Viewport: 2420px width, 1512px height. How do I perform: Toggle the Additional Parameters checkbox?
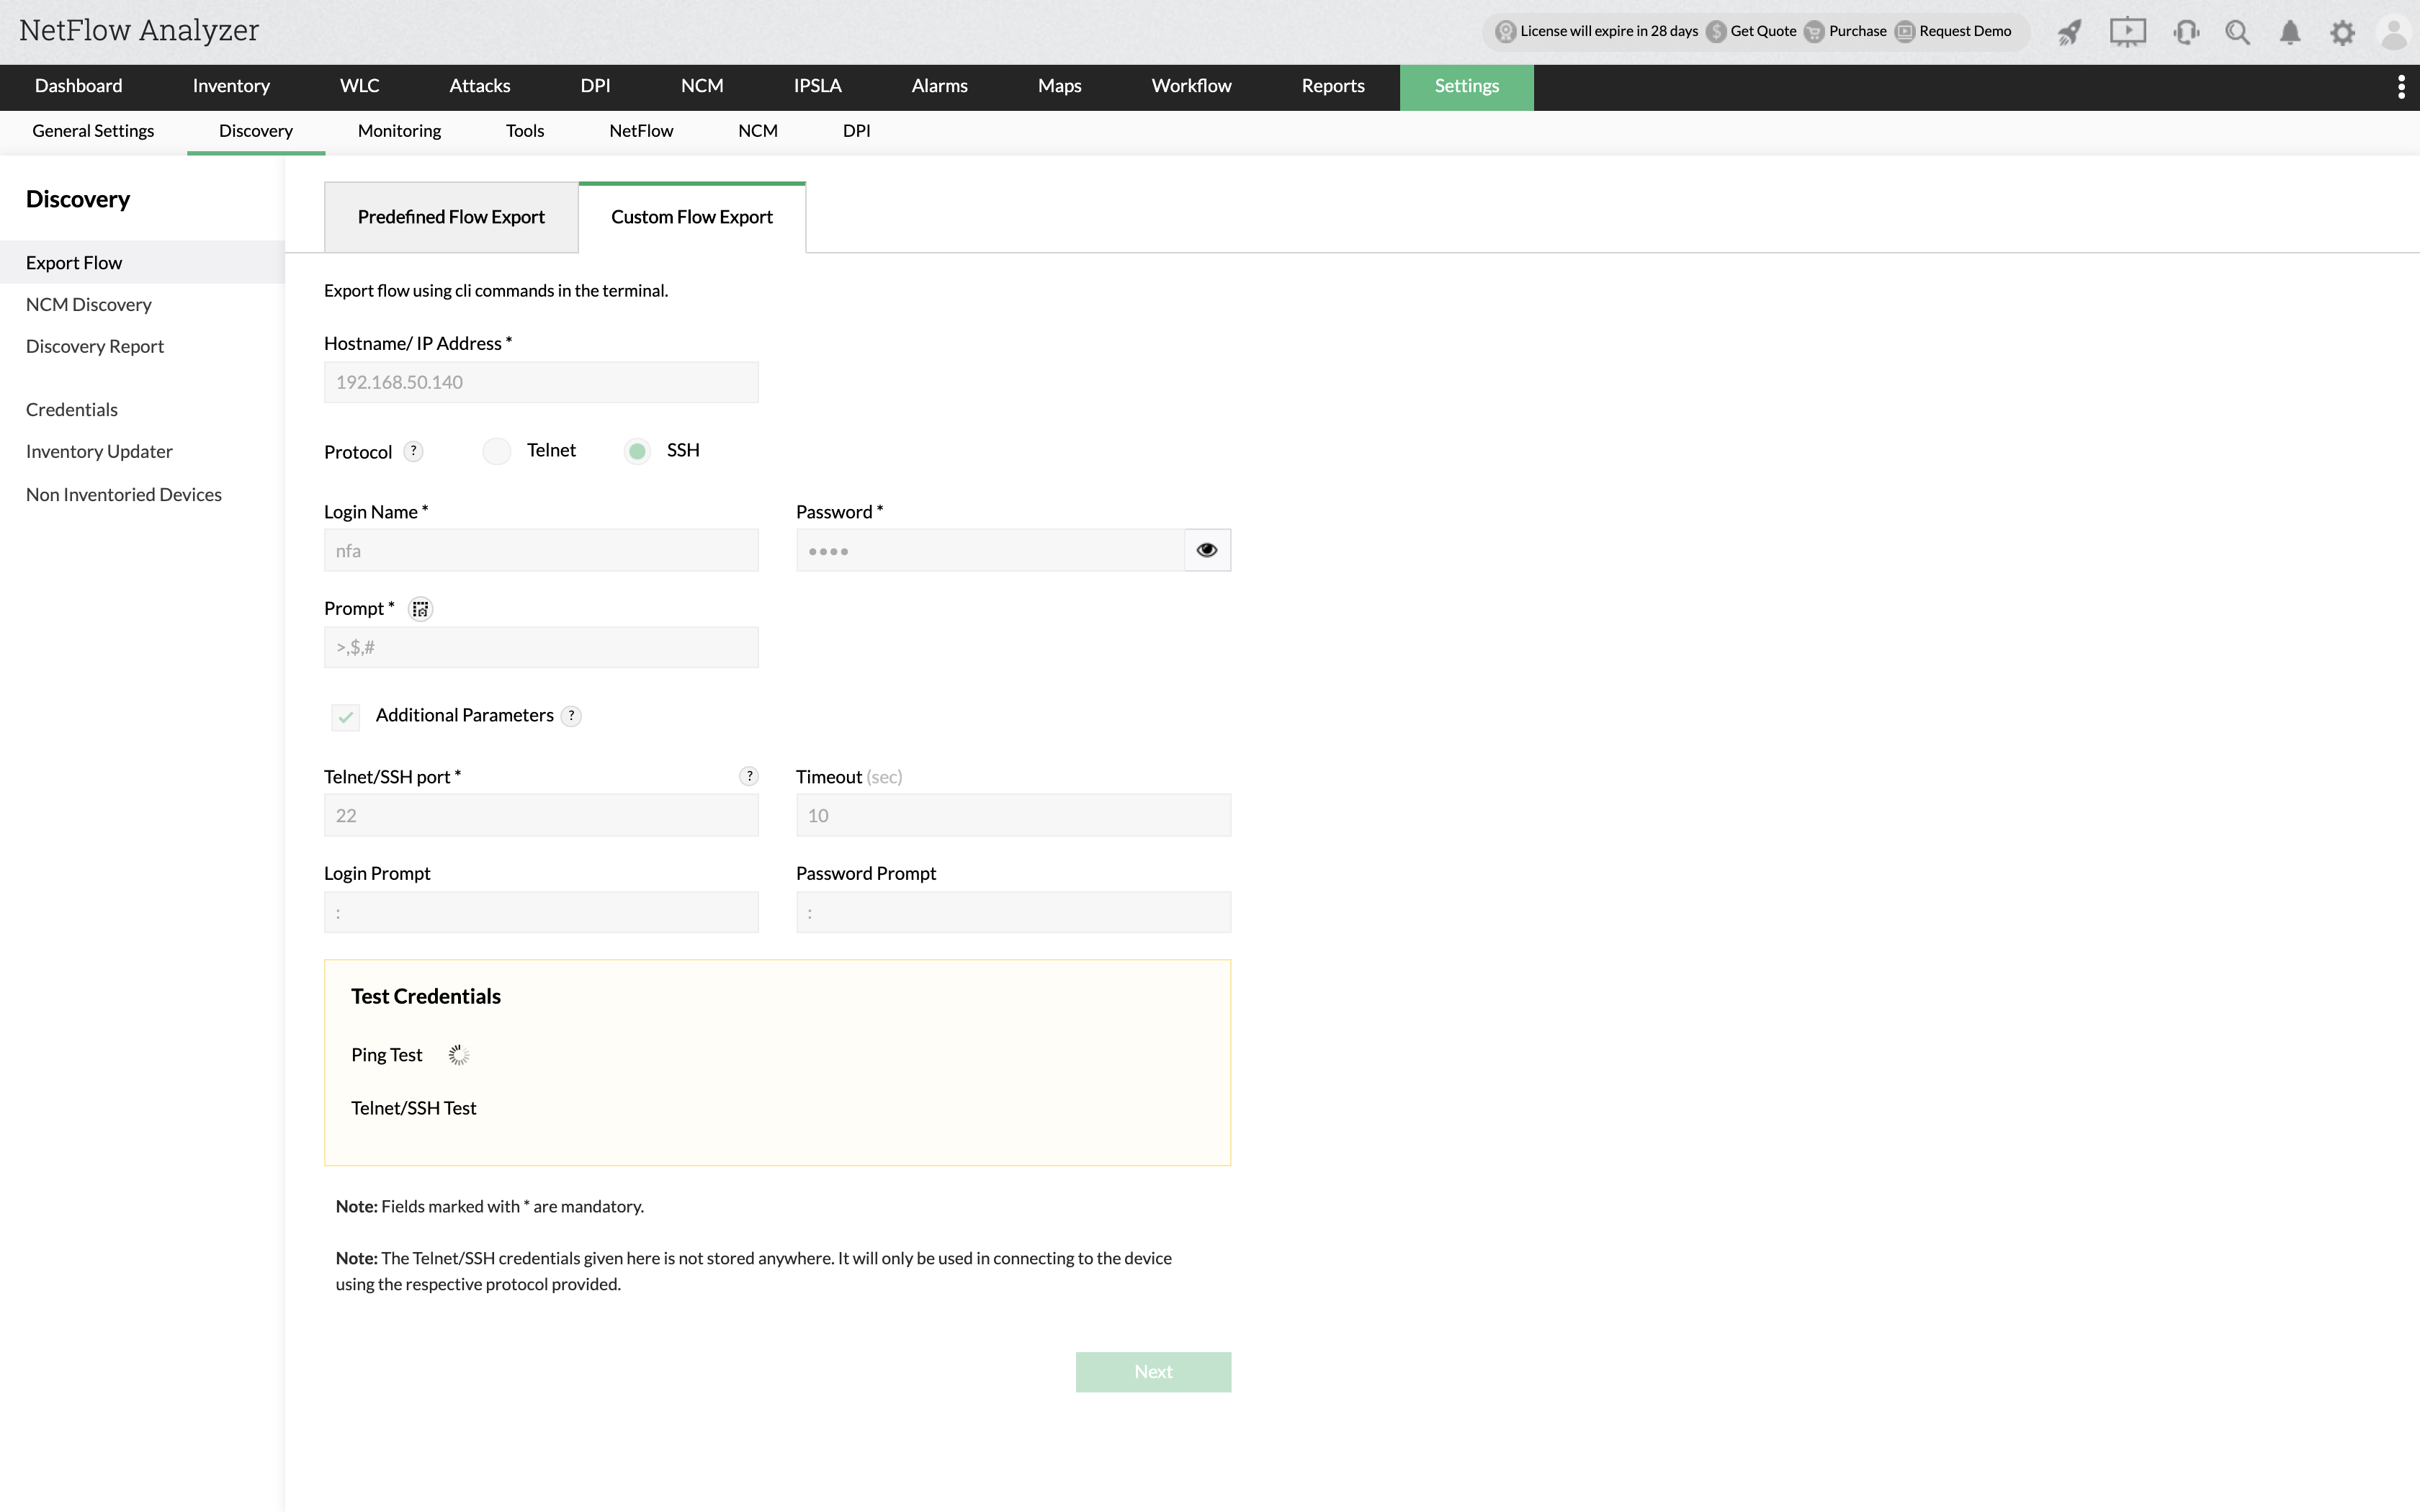[x=345, y=717]
